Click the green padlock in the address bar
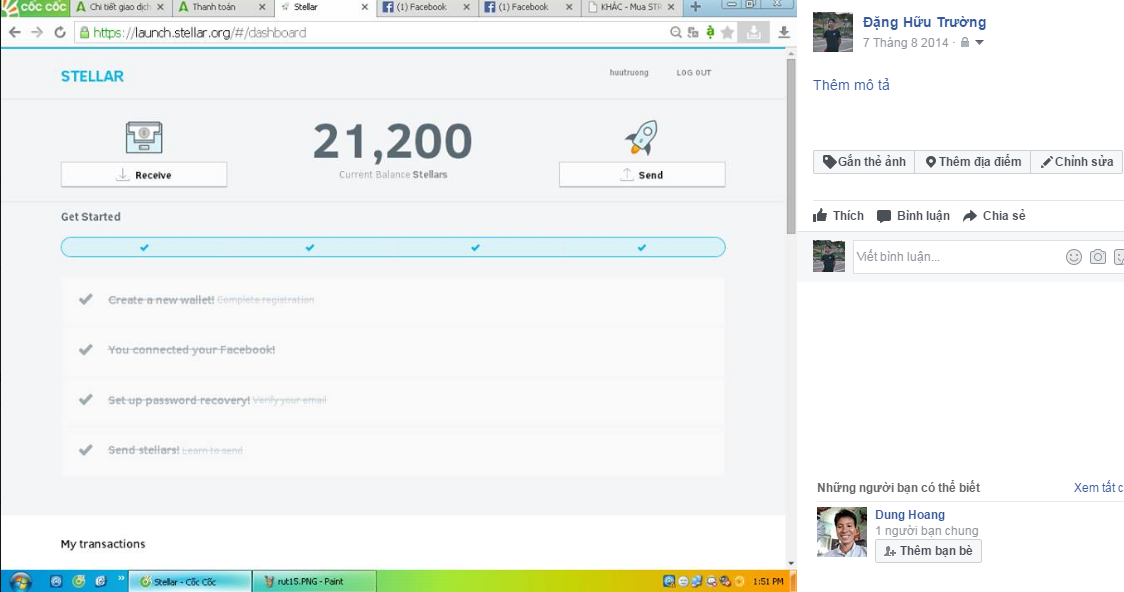Screen dimensions: 1124x592 tap(85, 32)
